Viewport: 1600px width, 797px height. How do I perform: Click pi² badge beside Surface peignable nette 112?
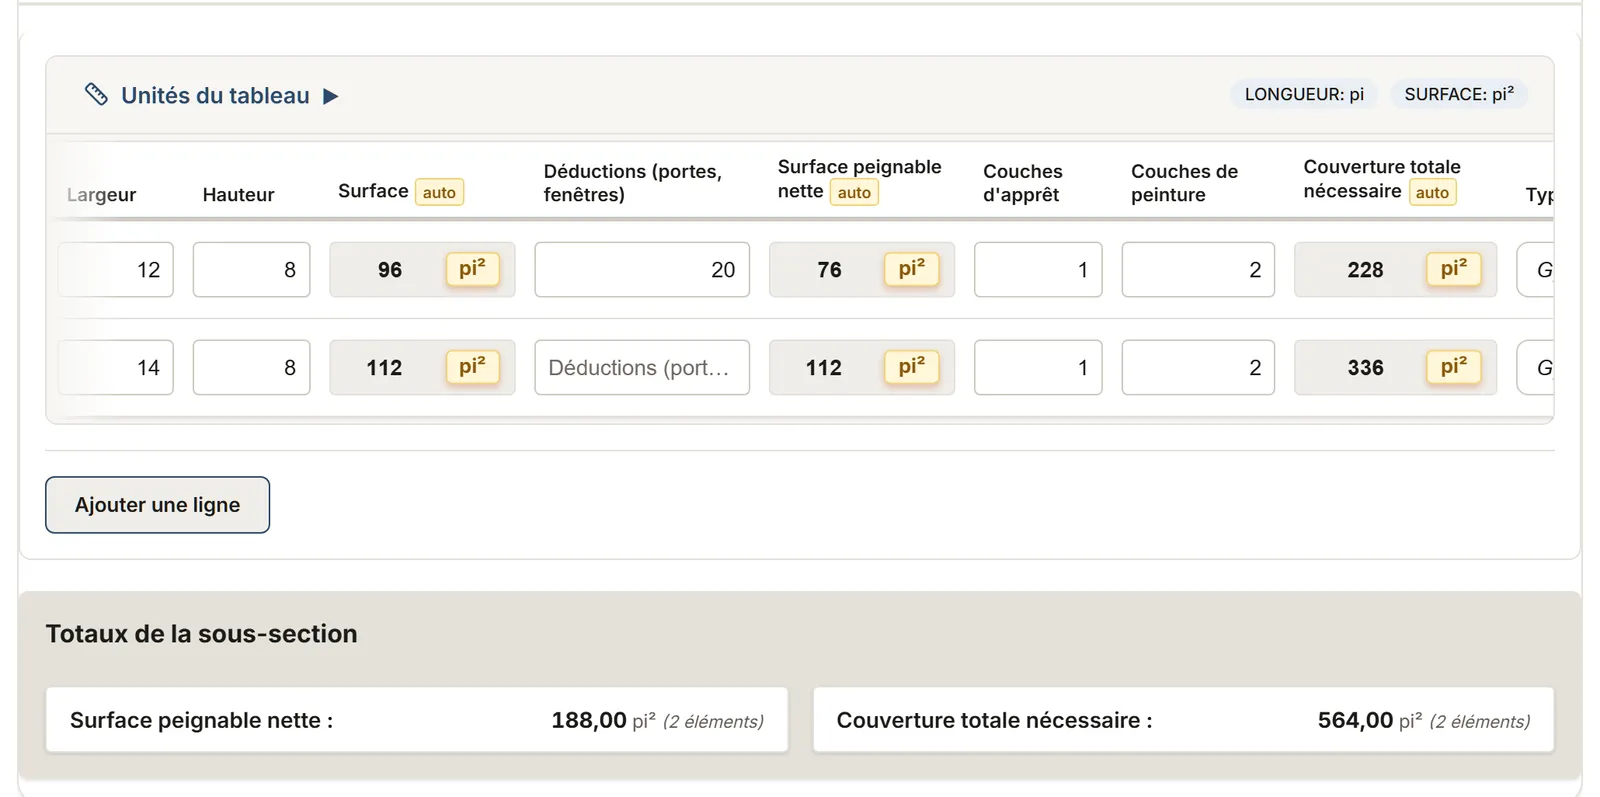click(911, 367)
